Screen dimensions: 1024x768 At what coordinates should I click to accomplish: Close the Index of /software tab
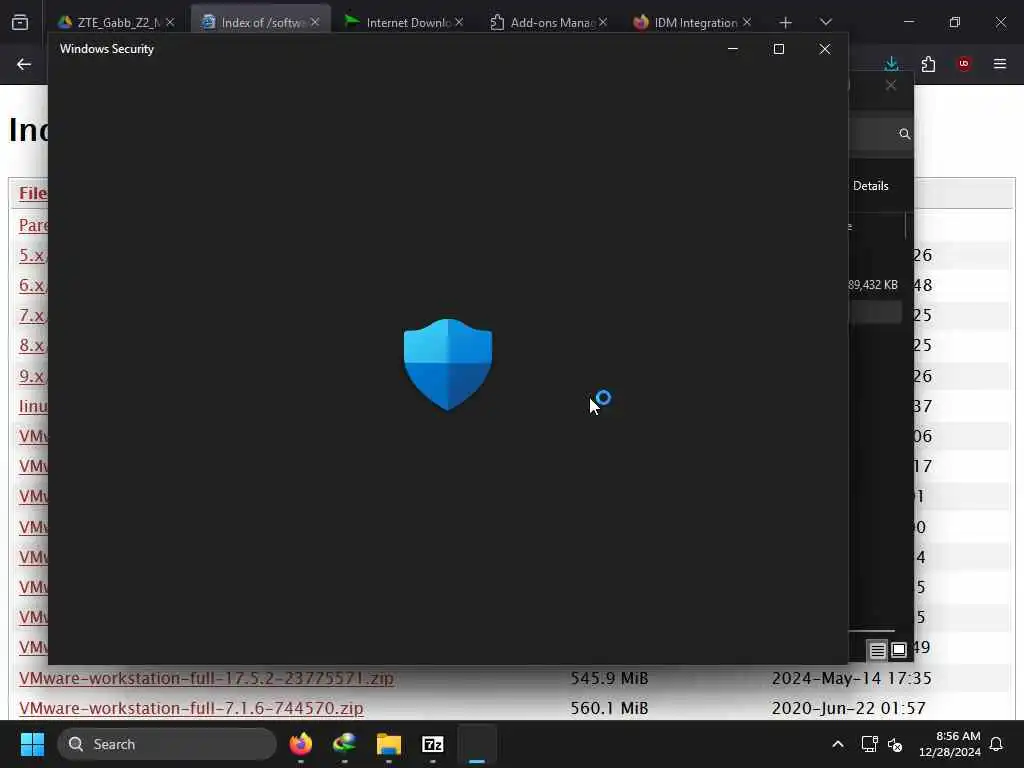point(315,22)
